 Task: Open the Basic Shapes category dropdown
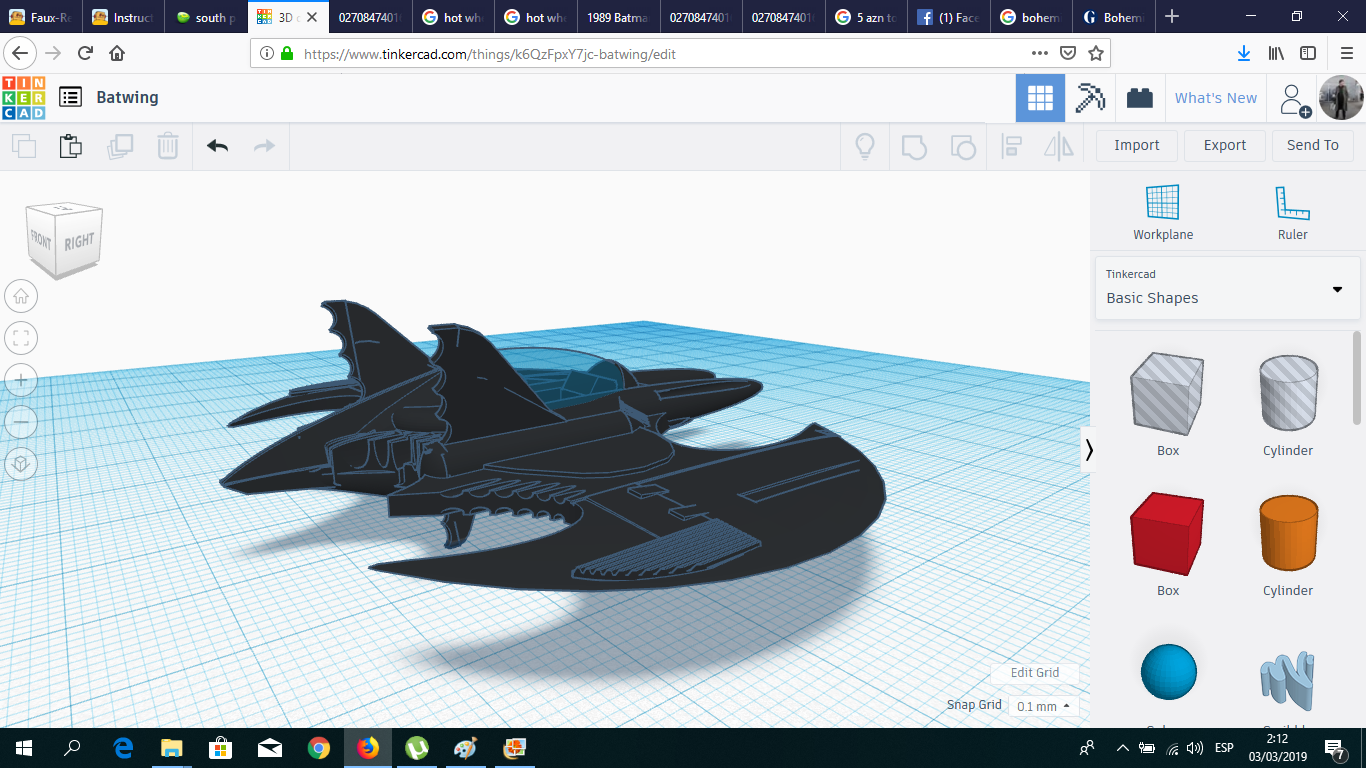(x=1228, y=287)
